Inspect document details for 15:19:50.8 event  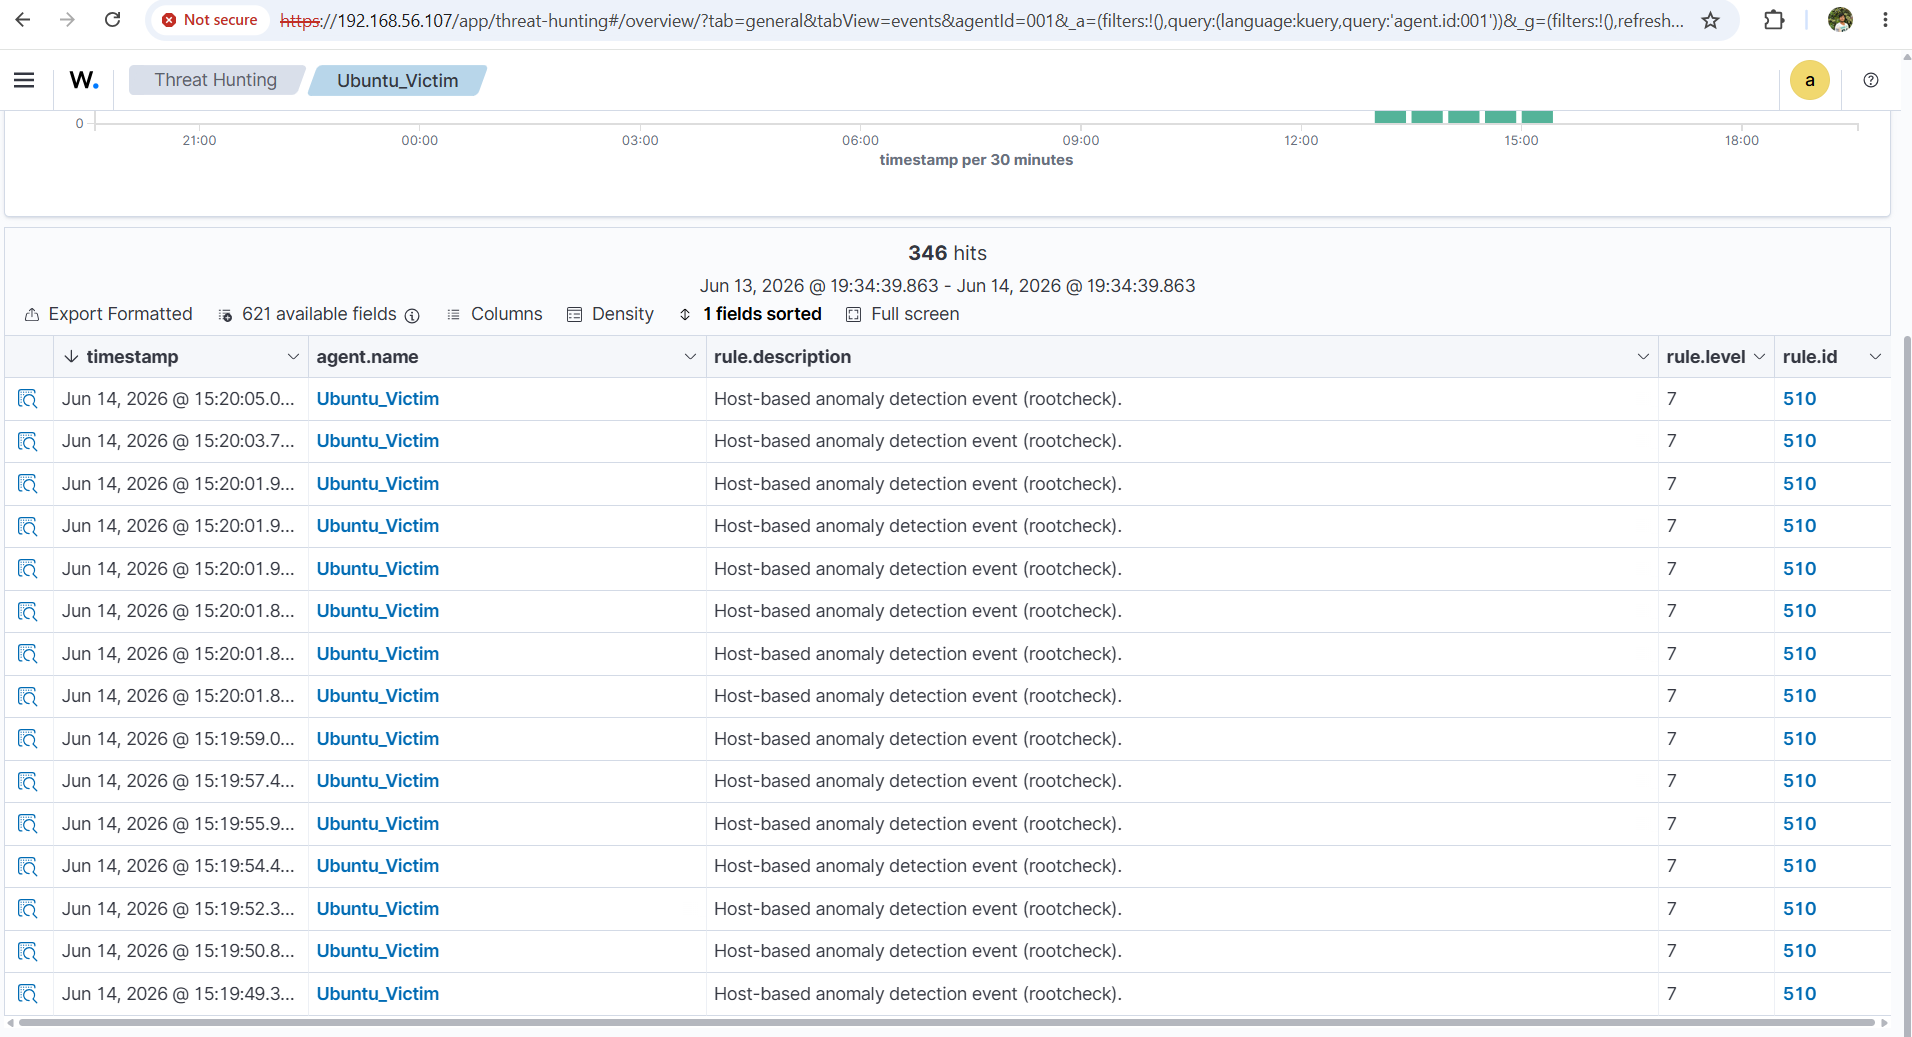(28, 951)
